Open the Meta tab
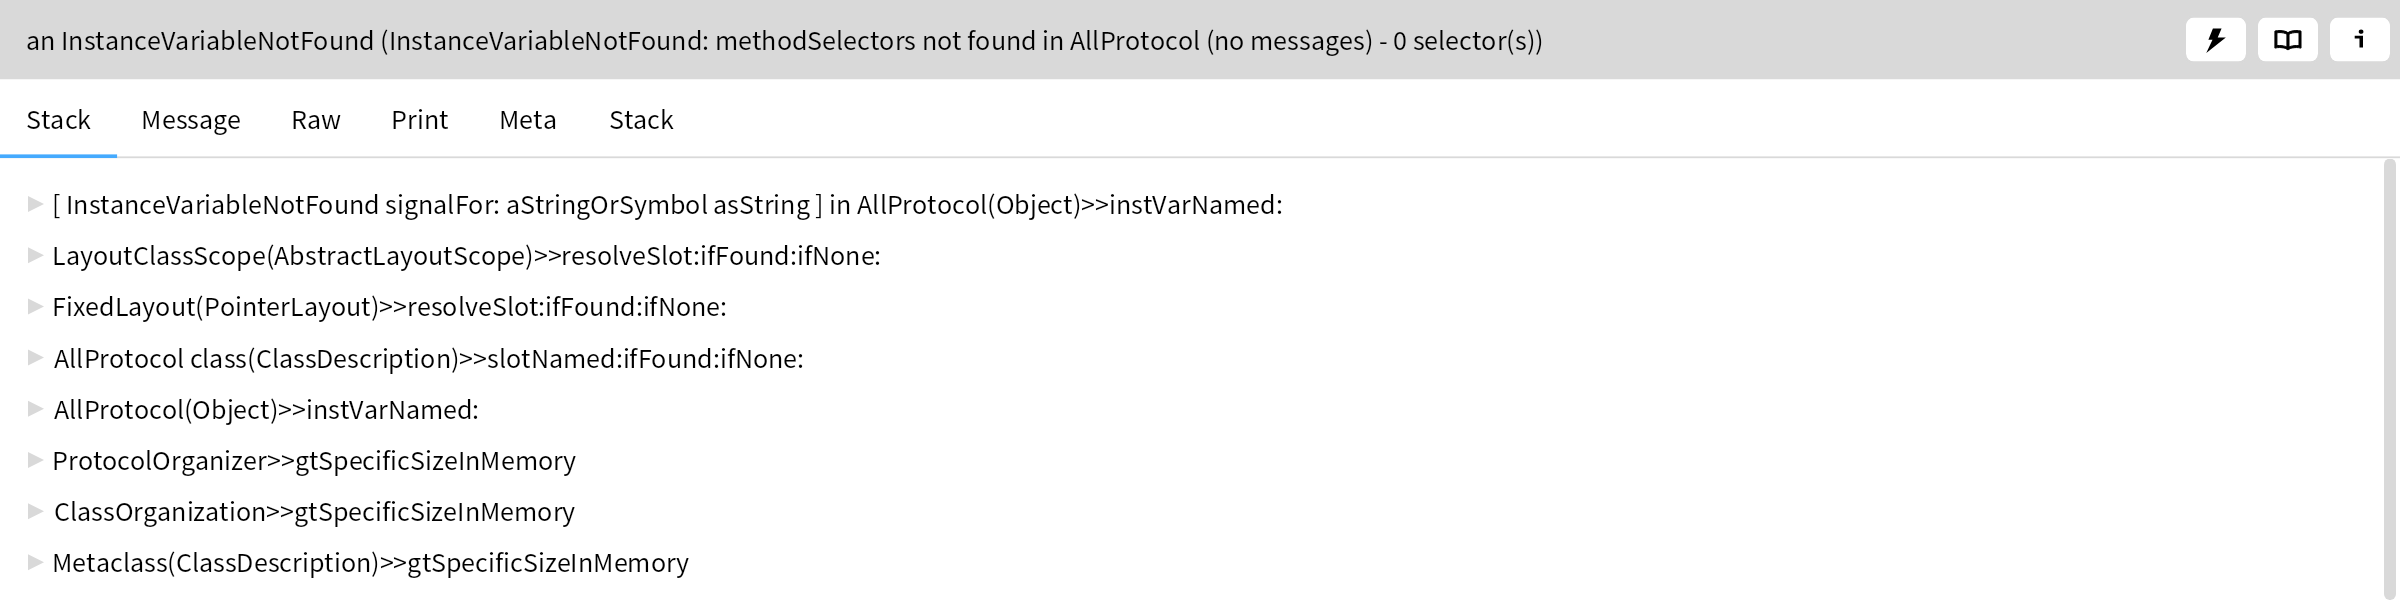Viewport: 2400px width, 600px height. tap(528, 120)
